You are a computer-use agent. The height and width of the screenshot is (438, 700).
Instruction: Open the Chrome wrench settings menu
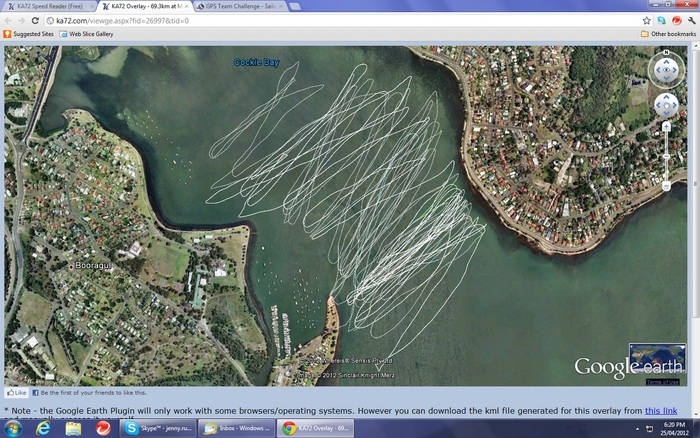(690, 20)
